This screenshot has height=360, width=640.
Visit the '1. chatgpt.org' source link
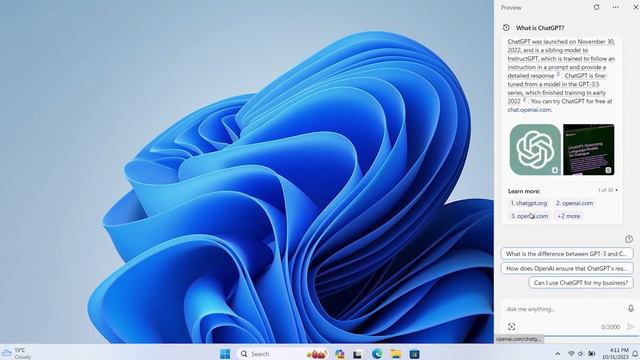pyautogui.click(x=529, y=203)
